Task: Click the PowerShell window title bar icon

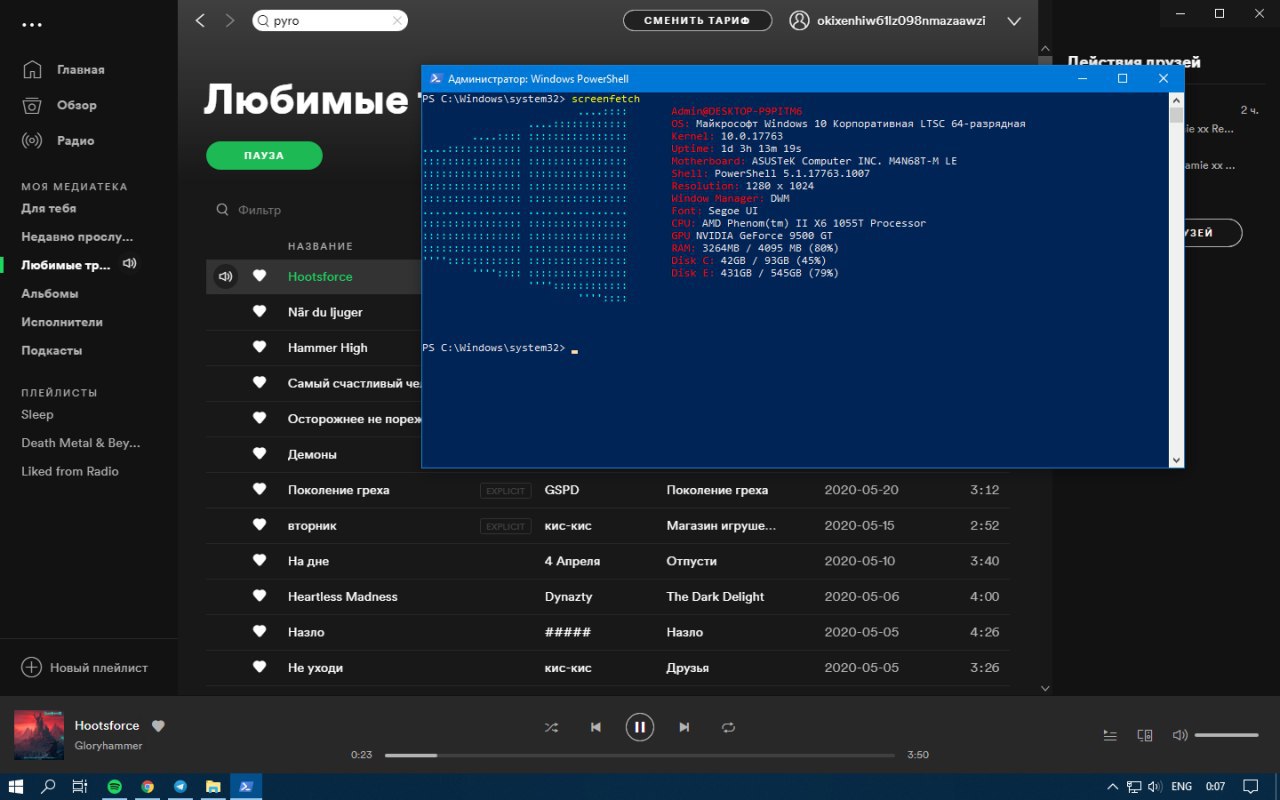Action: (436, 79)
